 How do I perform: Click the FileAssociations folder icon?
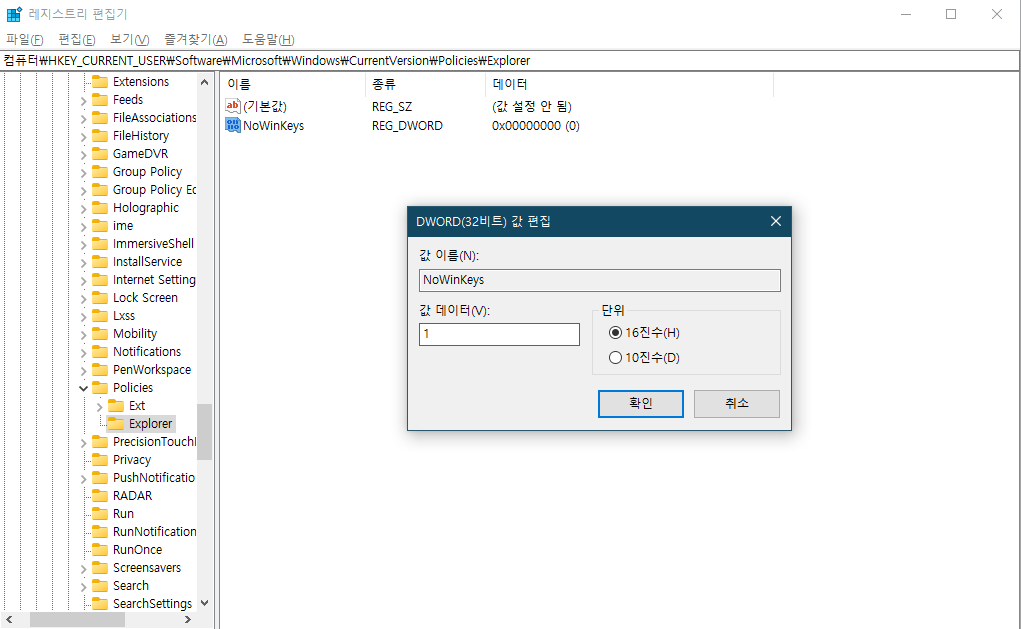100,118
